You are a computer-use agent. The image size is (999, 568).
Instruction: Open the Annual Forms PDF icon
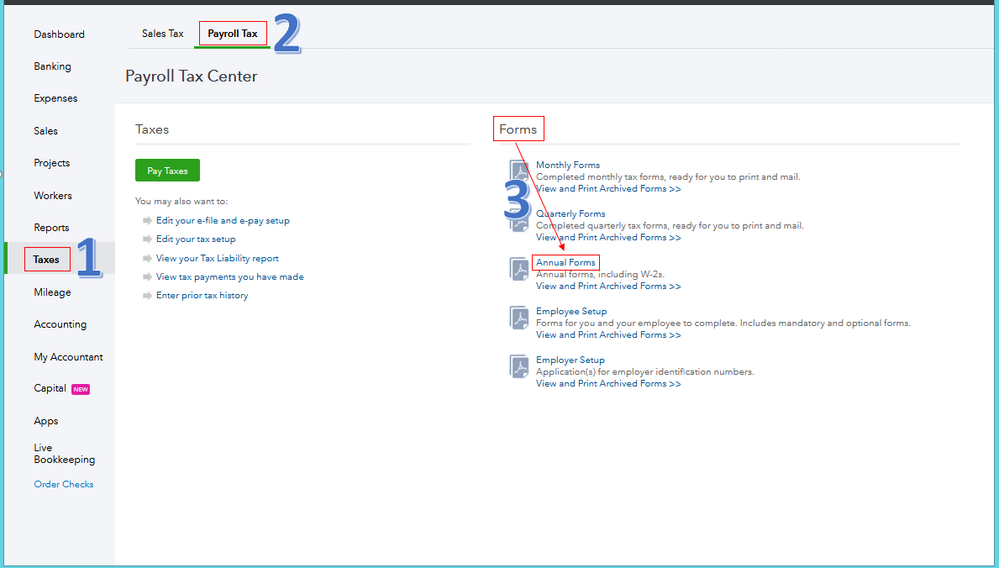[520, 269]
